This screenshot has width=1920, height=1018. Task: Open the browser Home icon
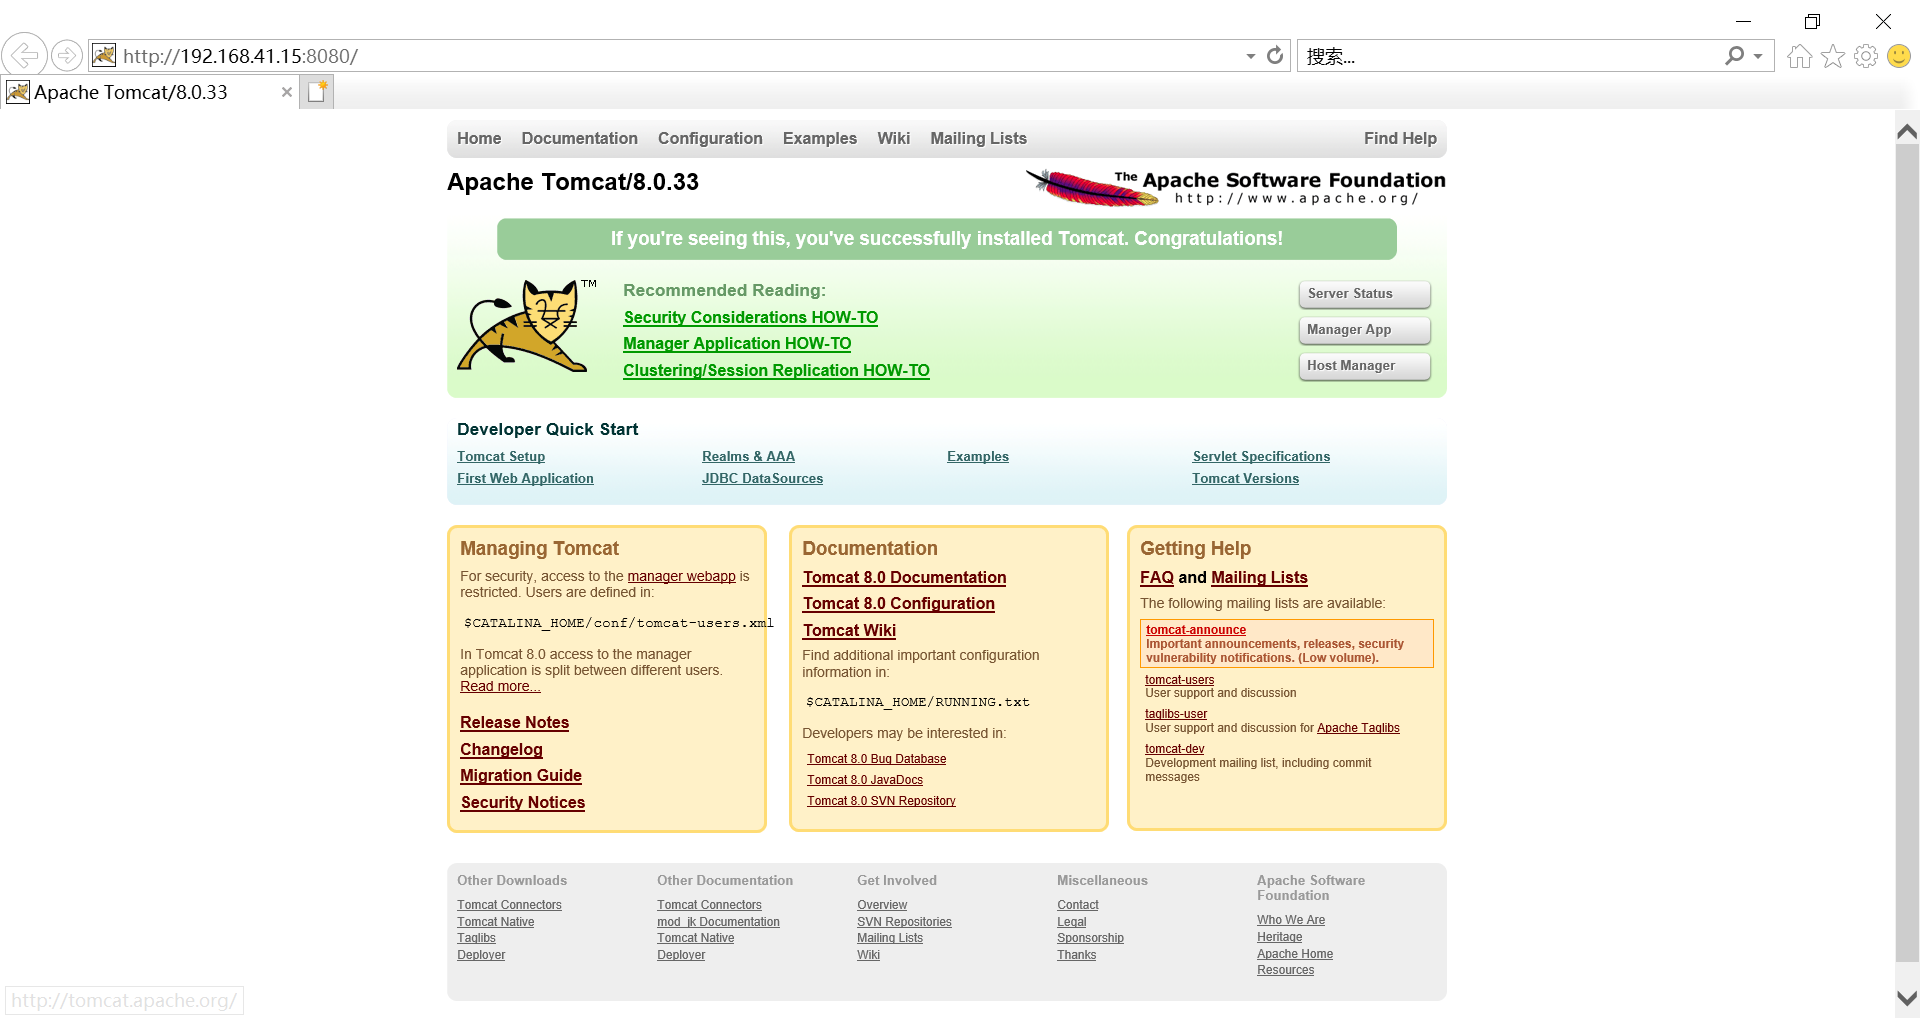coord(1800,56)
